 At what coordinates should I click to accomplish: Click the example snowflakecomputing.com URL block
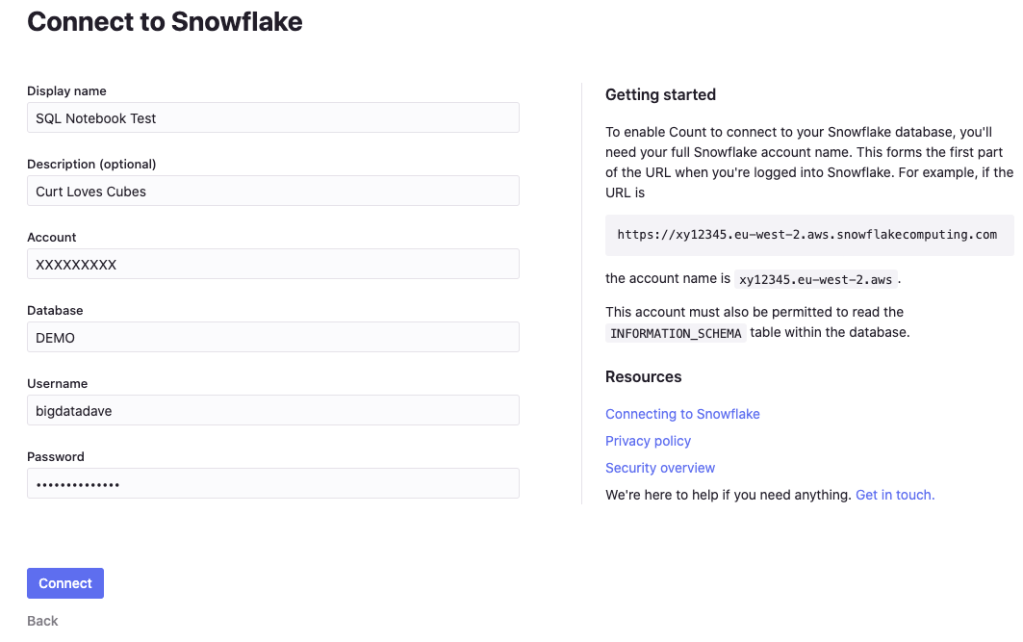(x=808, y=235)
